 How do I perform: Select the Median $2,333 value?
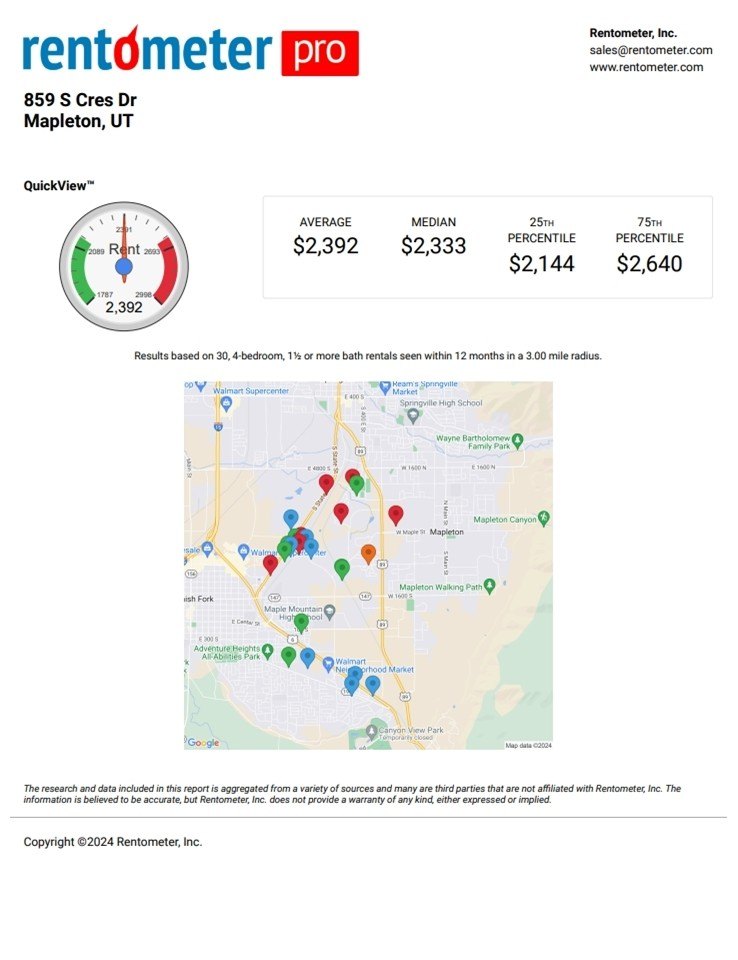click(x=433, y=246)
